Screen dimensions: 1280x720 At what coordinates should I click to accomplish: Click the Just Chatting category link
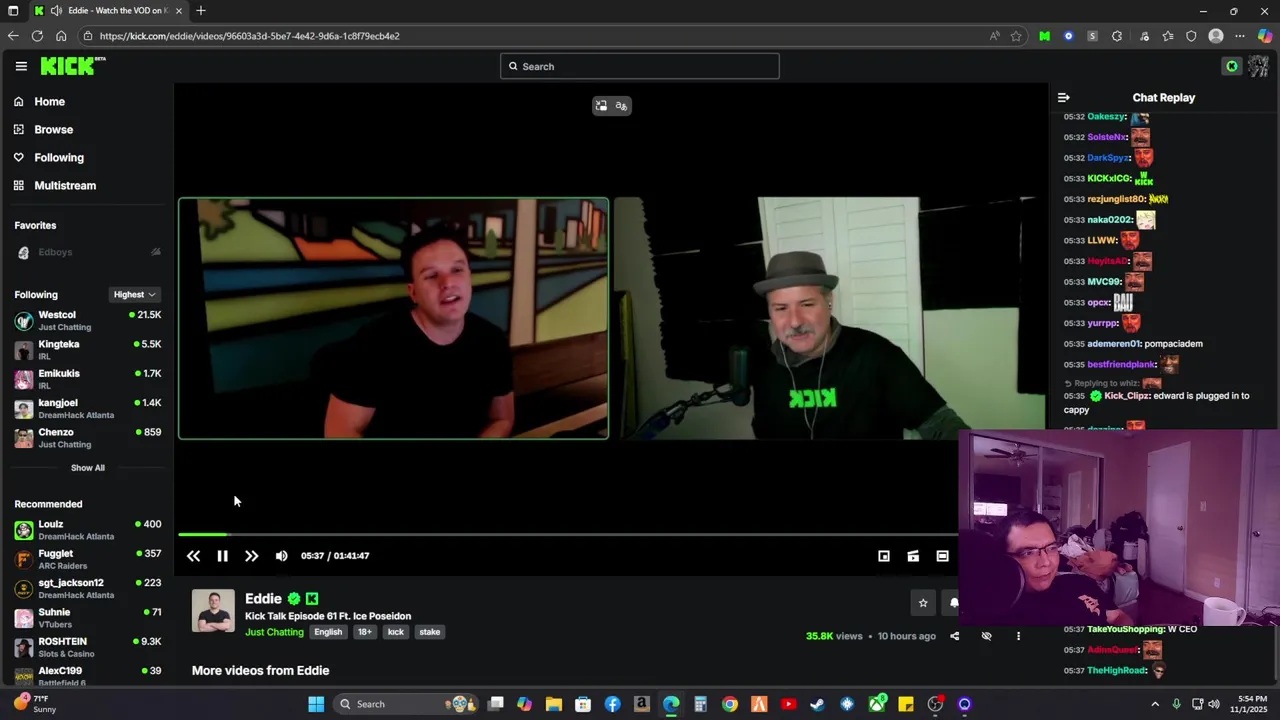click(274, 632)
